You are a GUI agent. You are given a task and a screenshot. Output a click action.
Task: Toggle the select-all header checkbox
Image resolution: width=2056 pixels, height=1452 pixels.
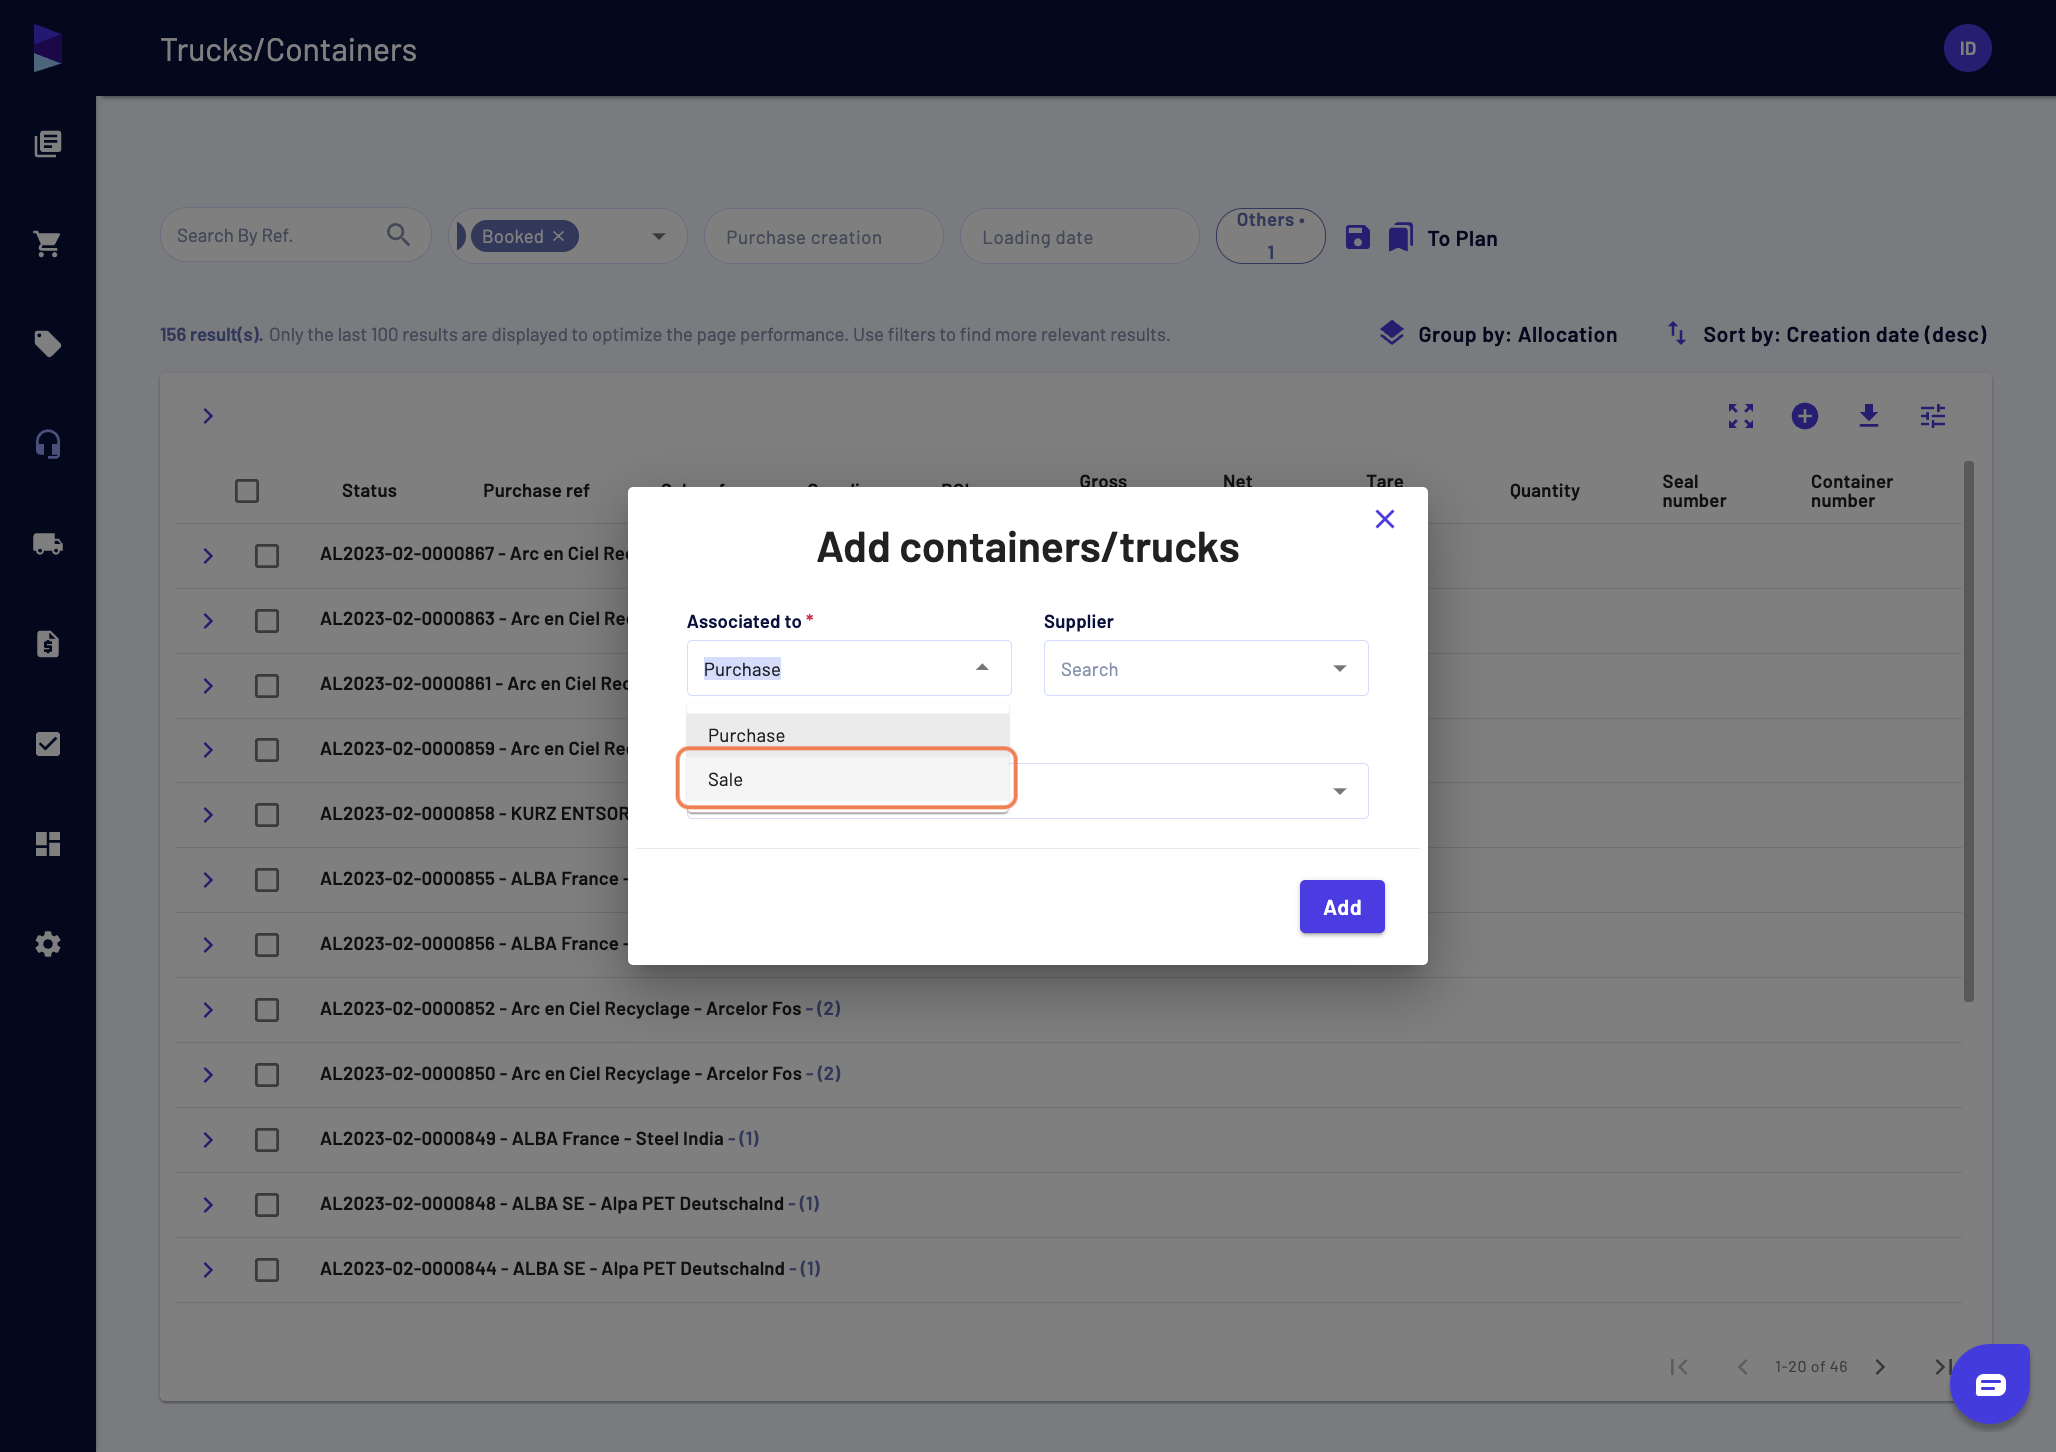[247, 491]
